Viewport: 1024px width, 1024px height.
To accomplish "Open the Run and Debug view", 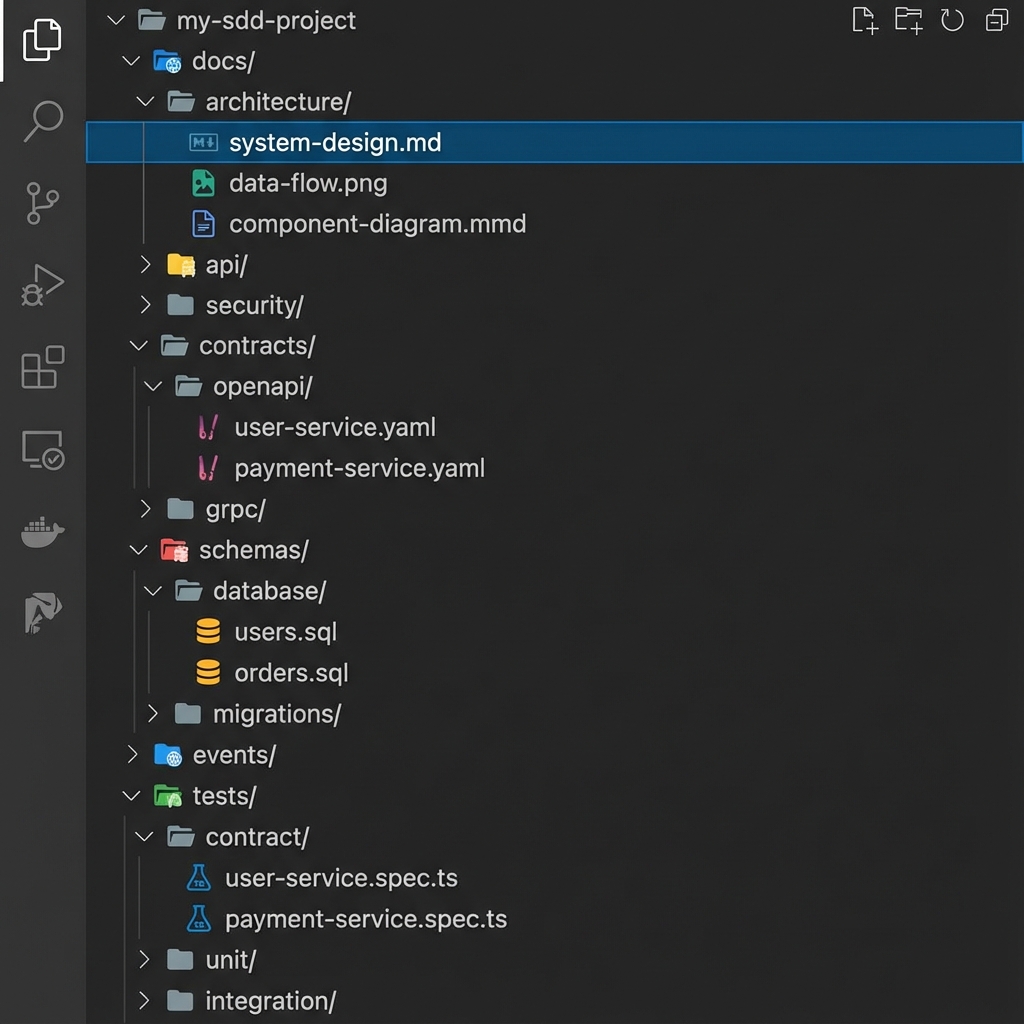I will click(41, 285).
